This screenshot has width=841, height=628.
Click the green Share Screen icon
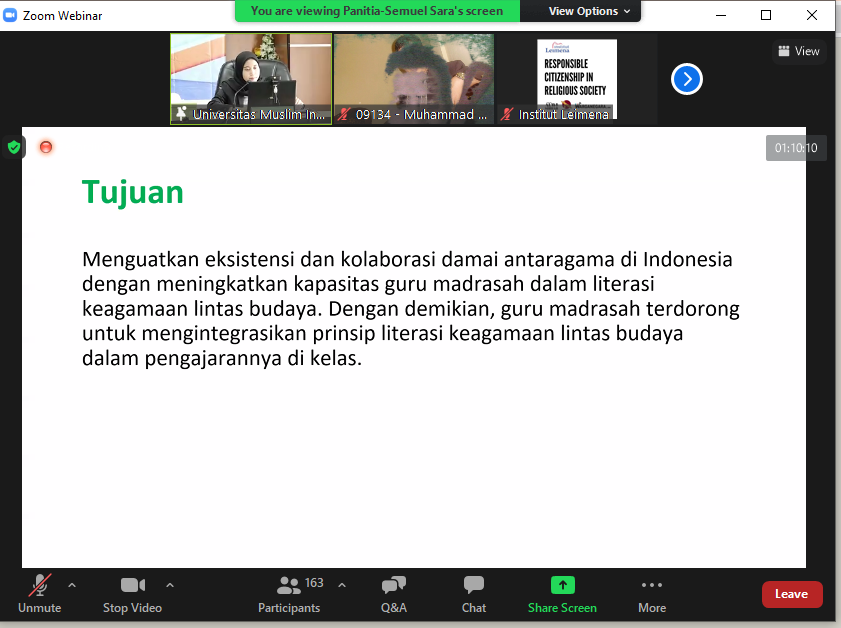tap(563, 585)
